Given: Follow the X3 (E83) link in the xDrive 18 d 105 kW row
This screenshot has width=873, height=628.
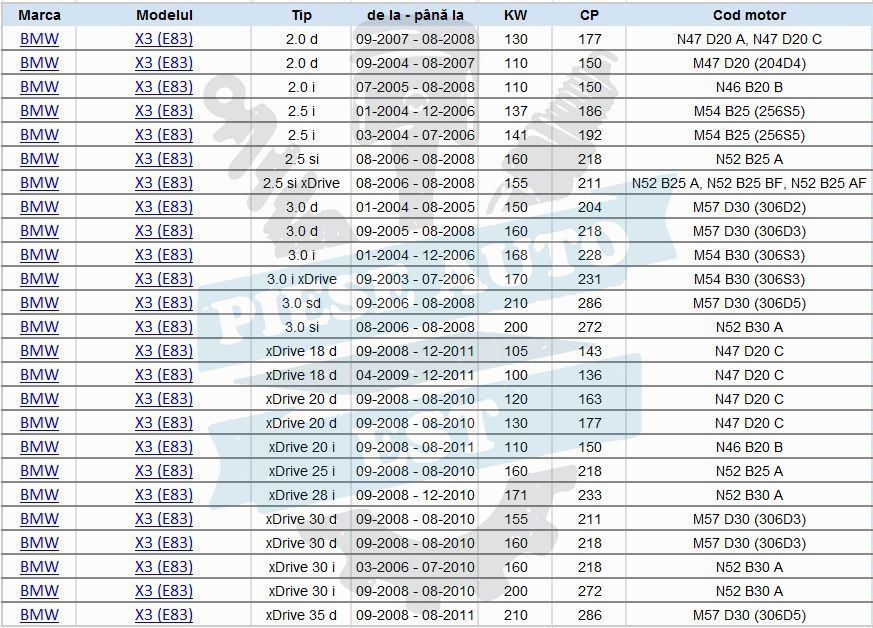Looking at the screenshot, I should [x=164, y=351].
